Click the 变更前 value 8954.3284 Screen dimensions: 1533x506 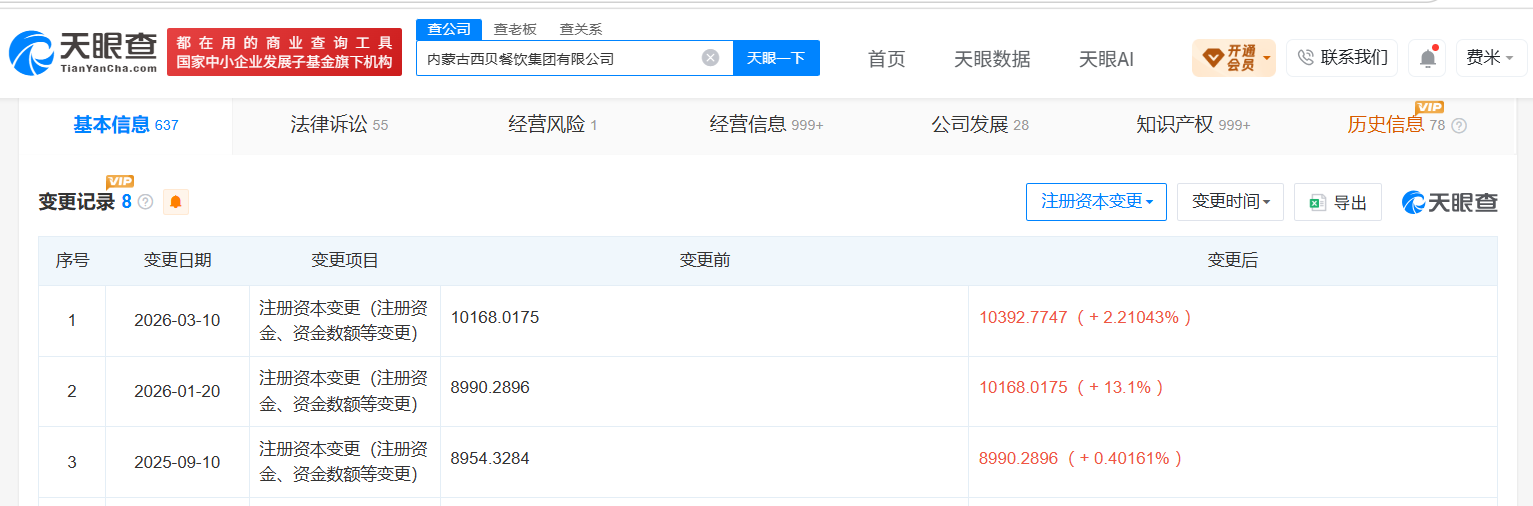tap(490, 458)
